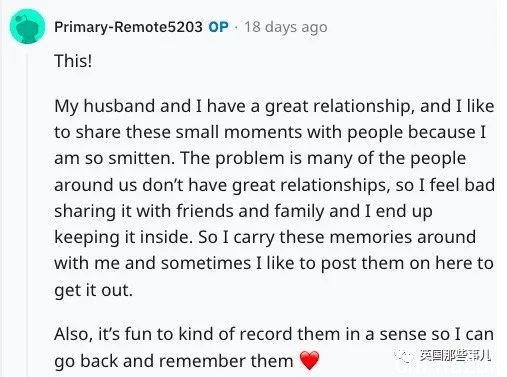Click the line starting 'keeping it inside'
This screenshot has height=377, width=507.
point(265,237)
